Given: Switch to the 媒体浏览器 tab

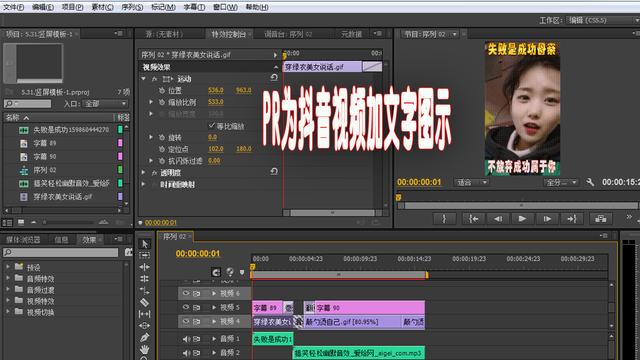Looking at the screenshot, I should point(23,240).
